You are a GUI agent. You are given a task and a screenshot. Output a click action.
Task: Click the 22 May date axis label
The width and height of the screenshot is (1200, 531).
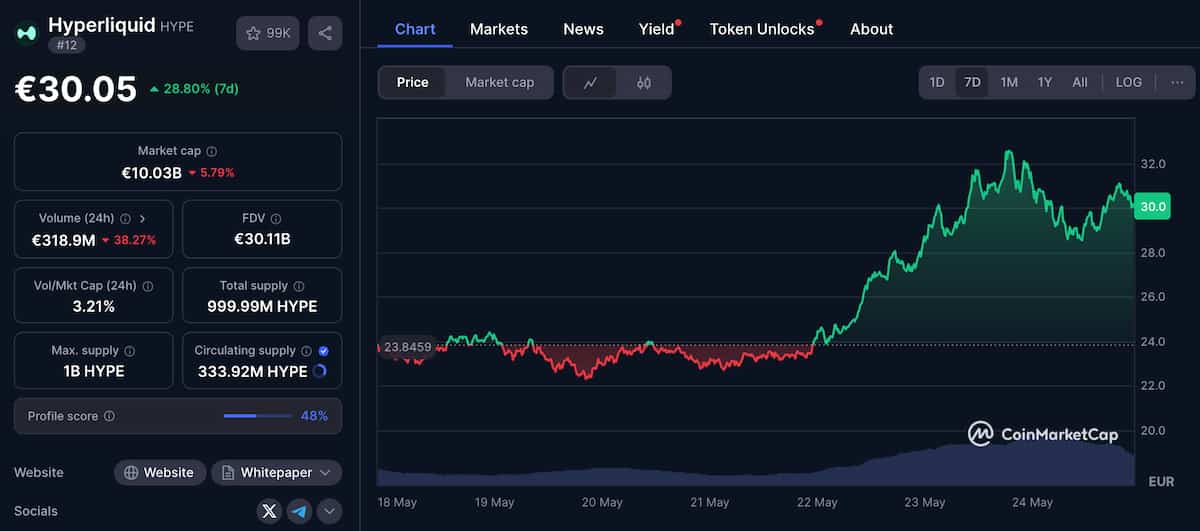pyautogui.click(x=817, y=502)
